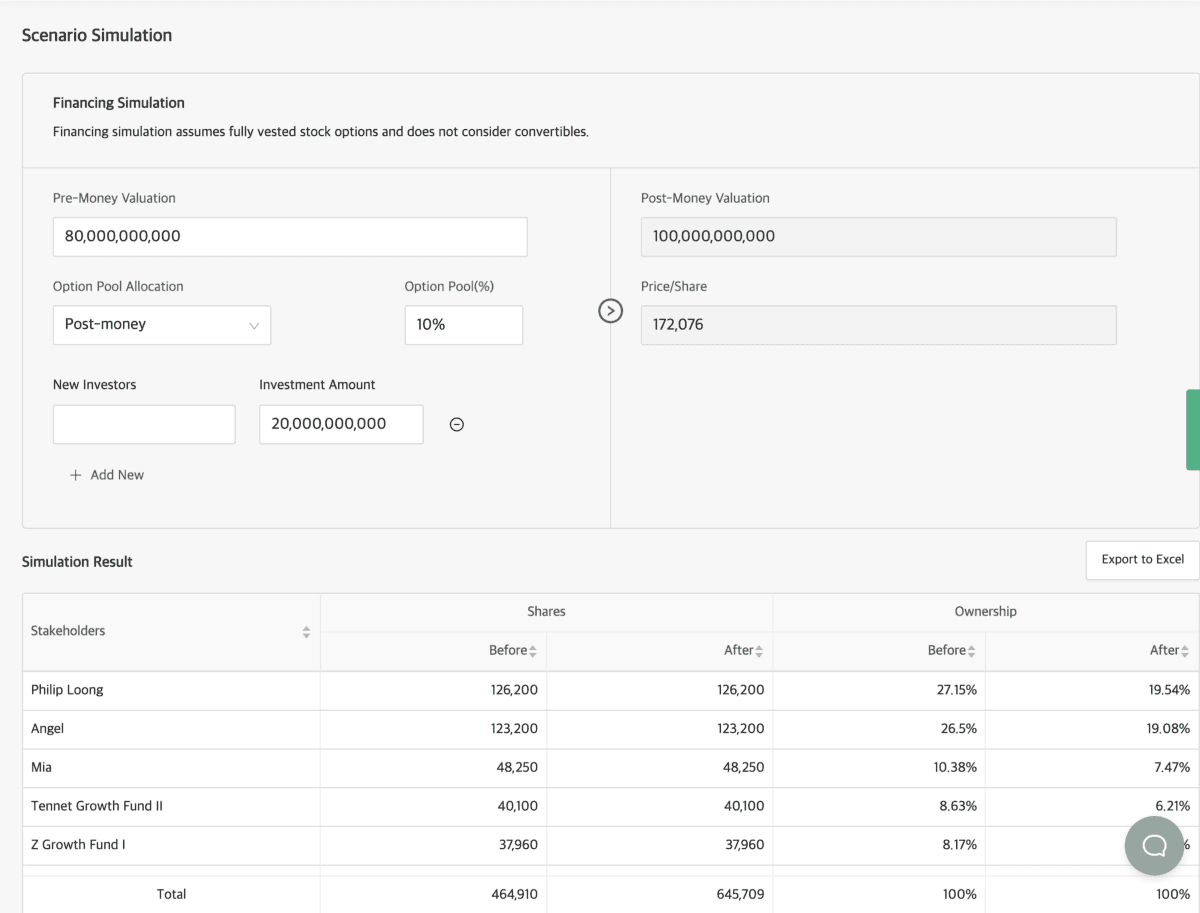Click Mia's 7.47% after ownership
The width and height of the screenshot is (1200, 913).
1171,769
